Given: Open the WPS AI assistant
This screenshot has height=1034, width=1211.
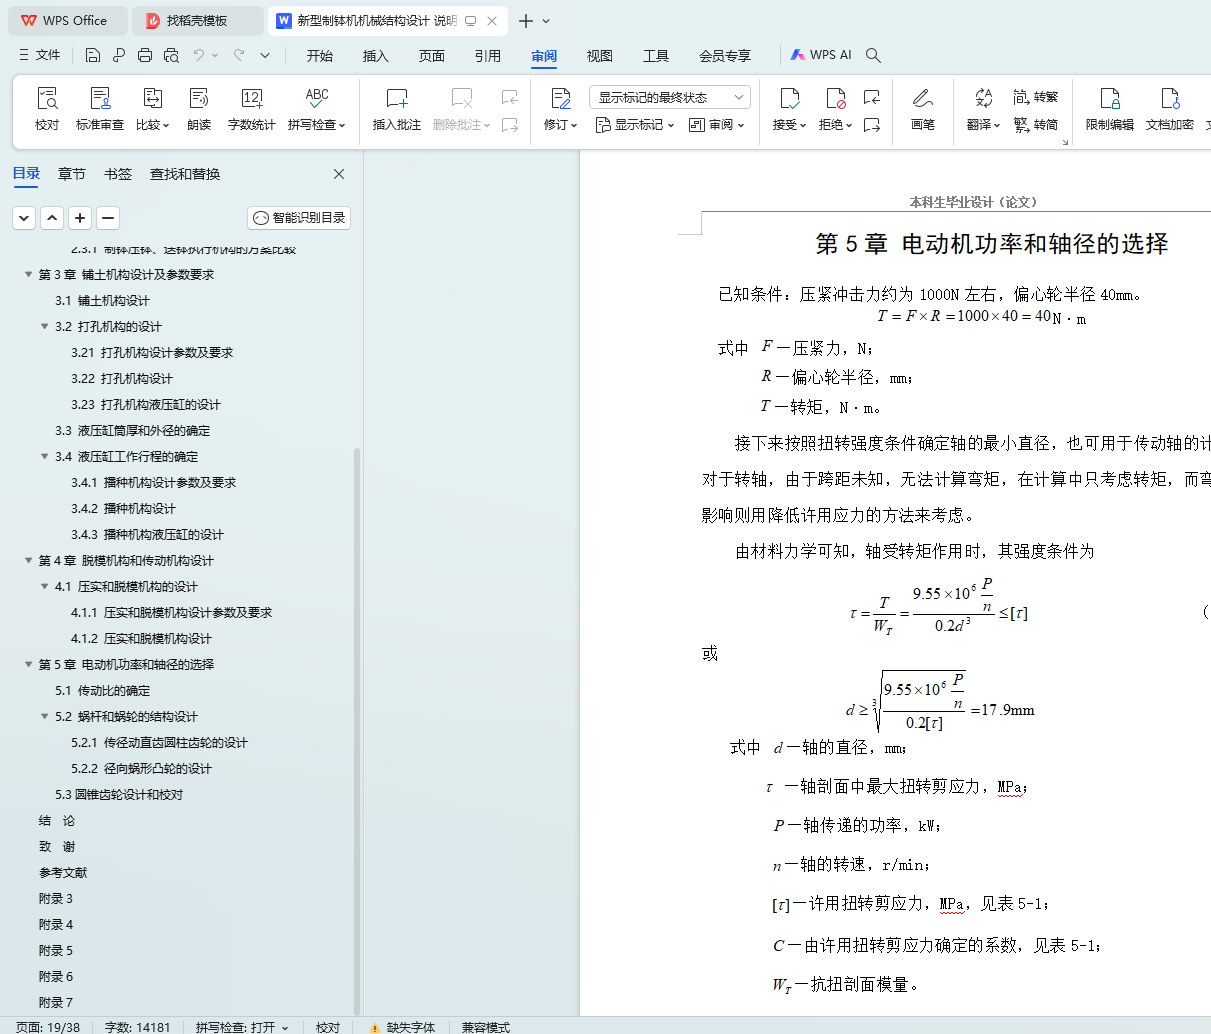Looking at the screenshot, I should click(821, 55).
